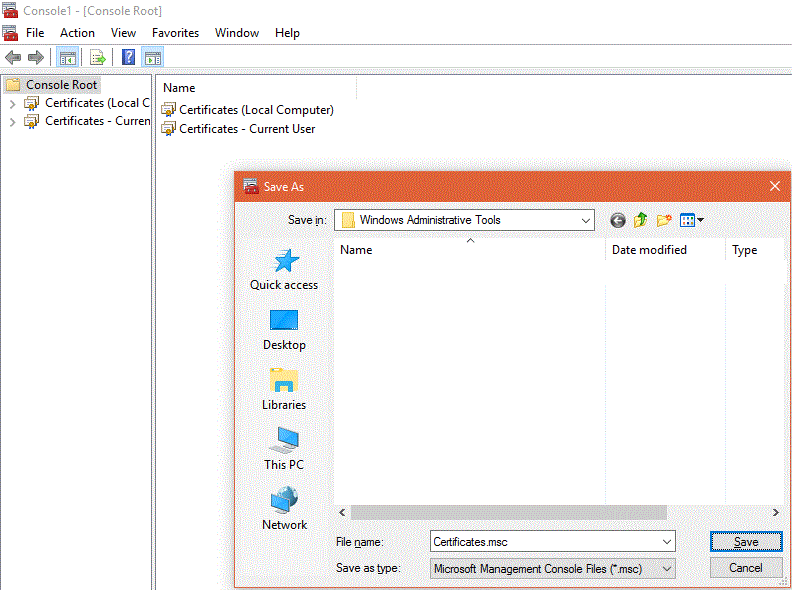792x590 pixels.
Task: Expand the Save in folder dropdown
Action: (585, 220)
